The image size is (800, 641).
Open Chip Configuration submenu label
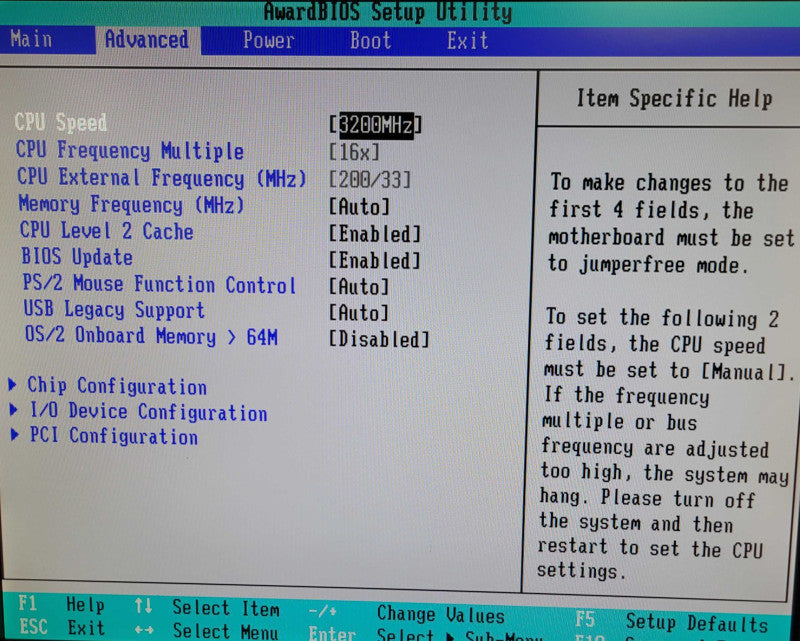pos(117,386)
